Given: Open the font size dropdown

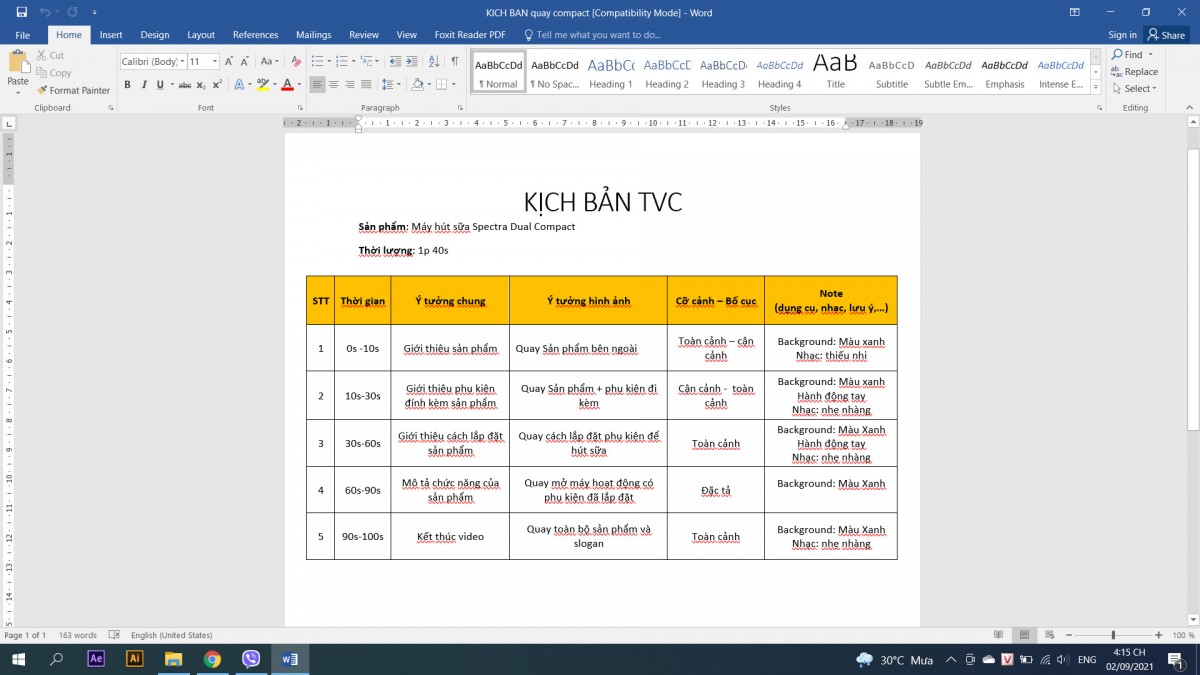Looking at the screenshot, I should coord(215,62).
